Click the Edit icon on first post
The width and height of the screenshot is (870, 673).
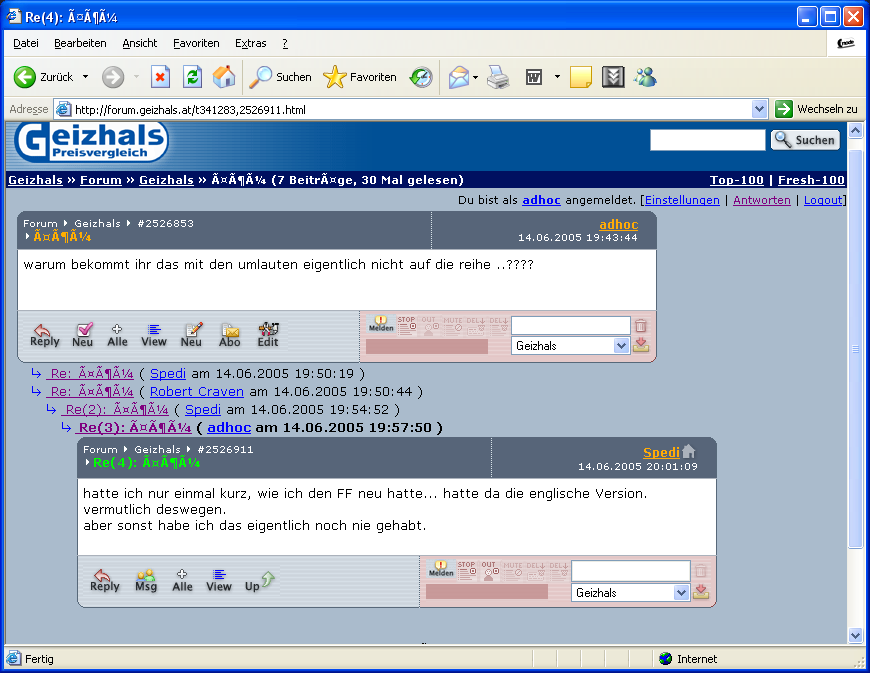[268, 335]
